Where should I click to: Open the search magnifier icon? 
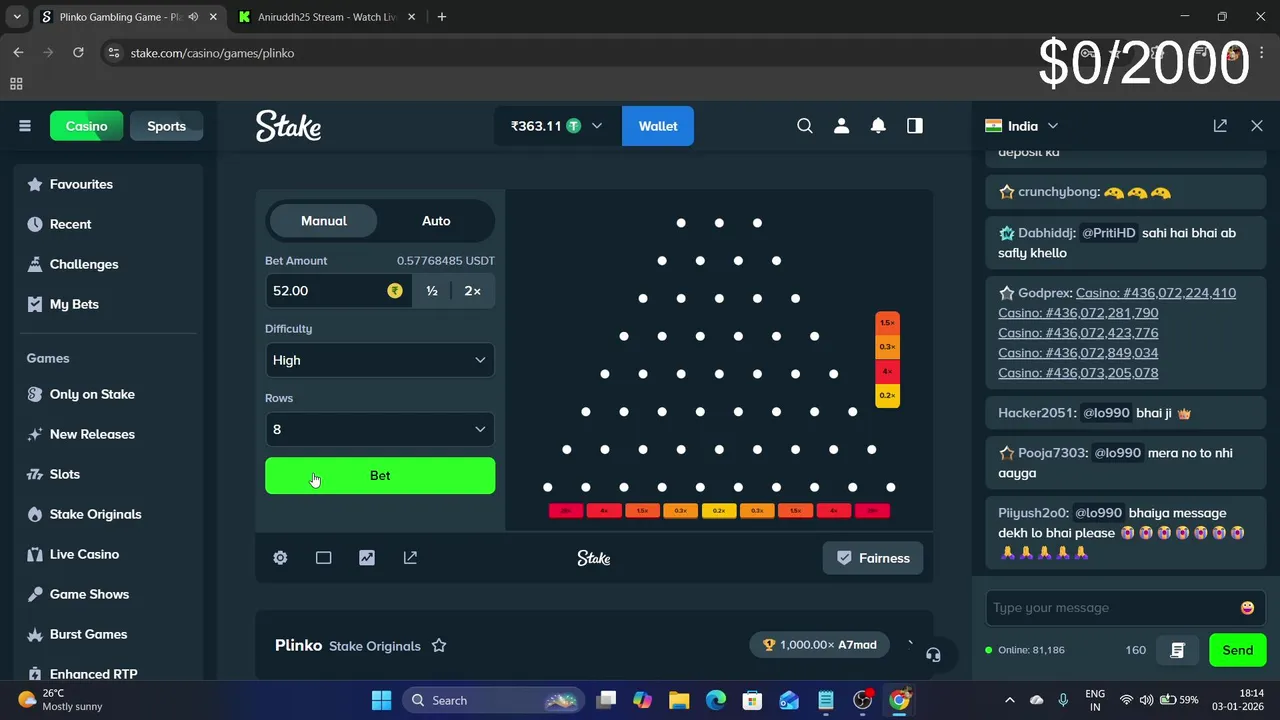pyautogui.click(x=805, y=126)
